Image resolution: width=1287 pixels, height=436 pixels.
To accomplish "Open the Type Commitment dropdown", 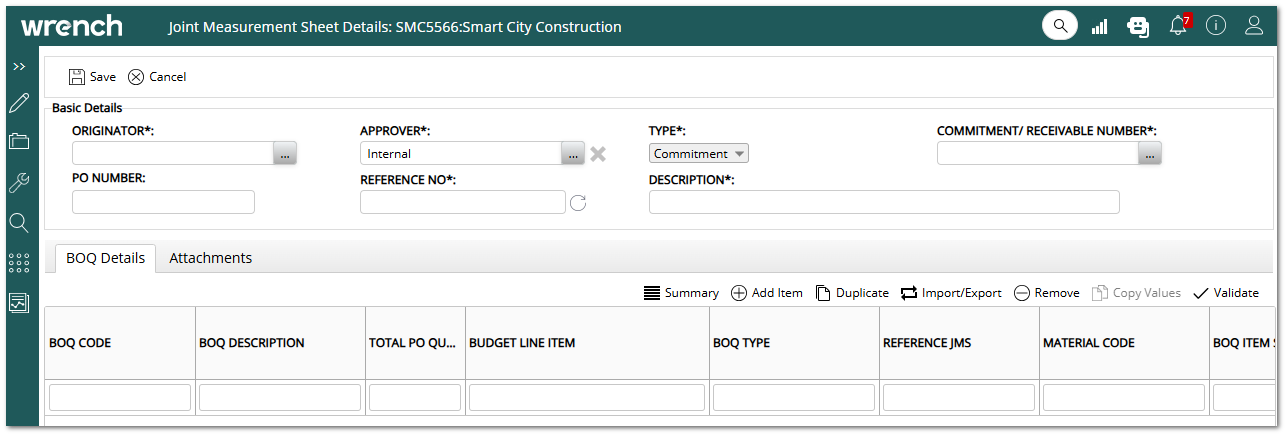I will tap(699, 154).
